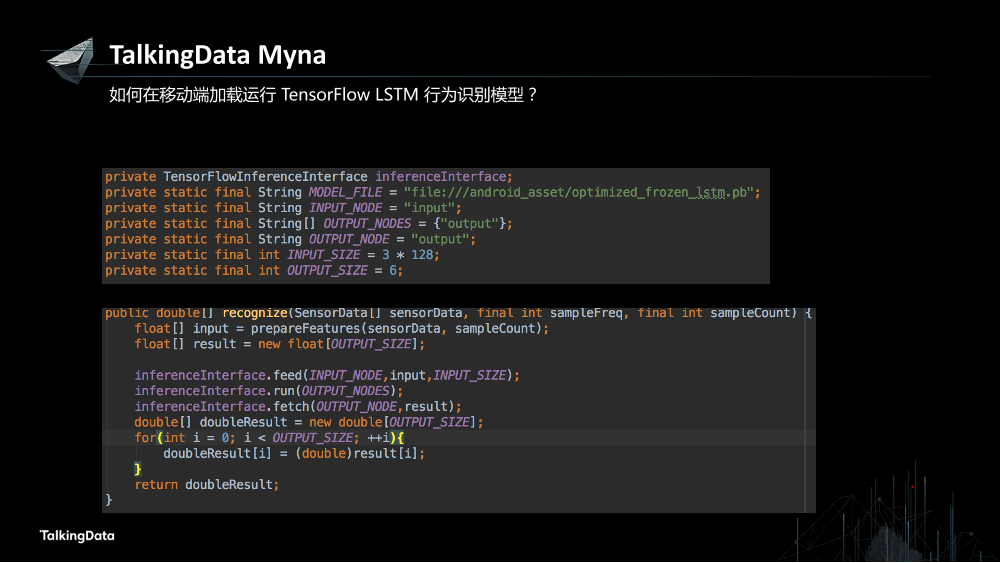Click the sampleCount parameter in the method signature
The width and height of the screenshot is (1000, 563).
[750, 313]
